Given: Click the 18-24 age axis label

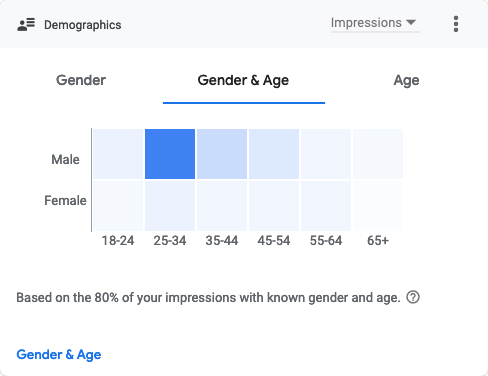Looking at the screenshot, I should pyautogui.click(x=118, y=240).
